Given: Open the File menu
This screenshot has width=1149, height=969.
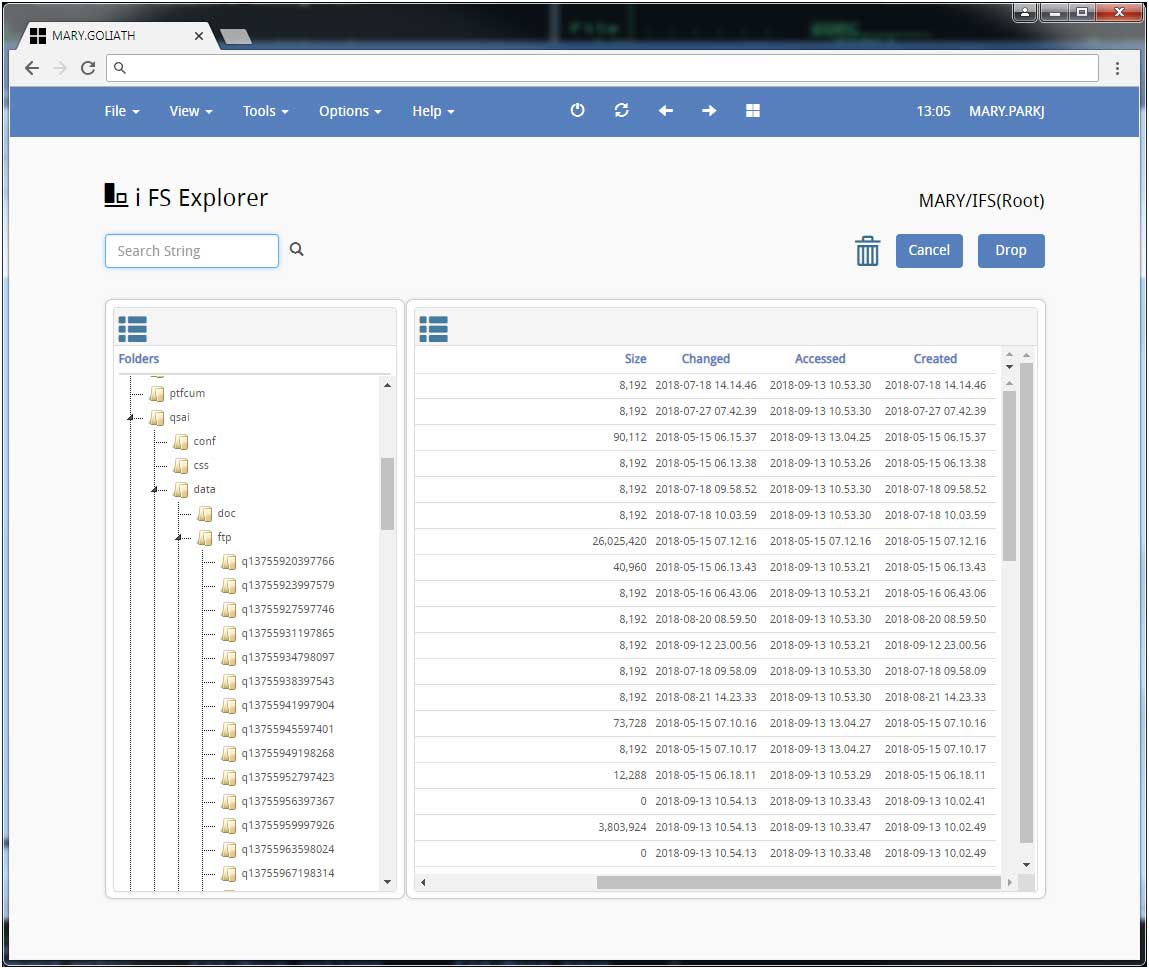Looking at the screenshot, I should point(121,111).
